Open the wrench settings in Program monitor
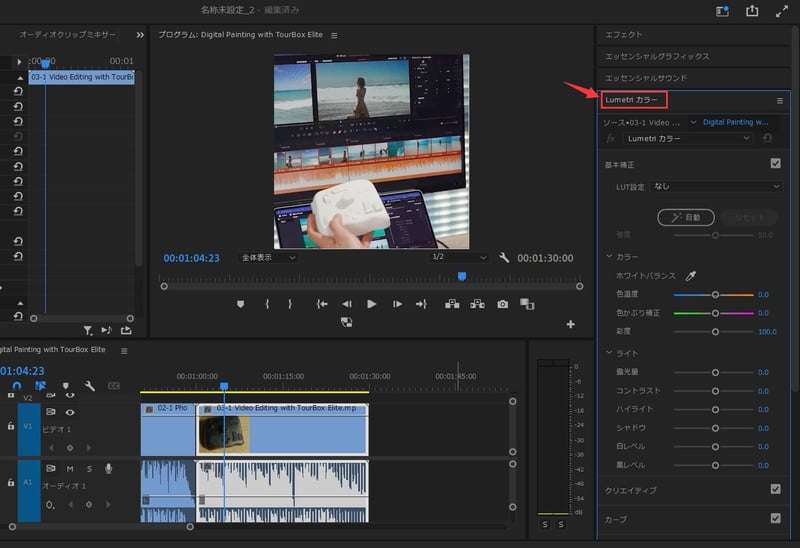The image size is (800, 548). click(504, 257)
